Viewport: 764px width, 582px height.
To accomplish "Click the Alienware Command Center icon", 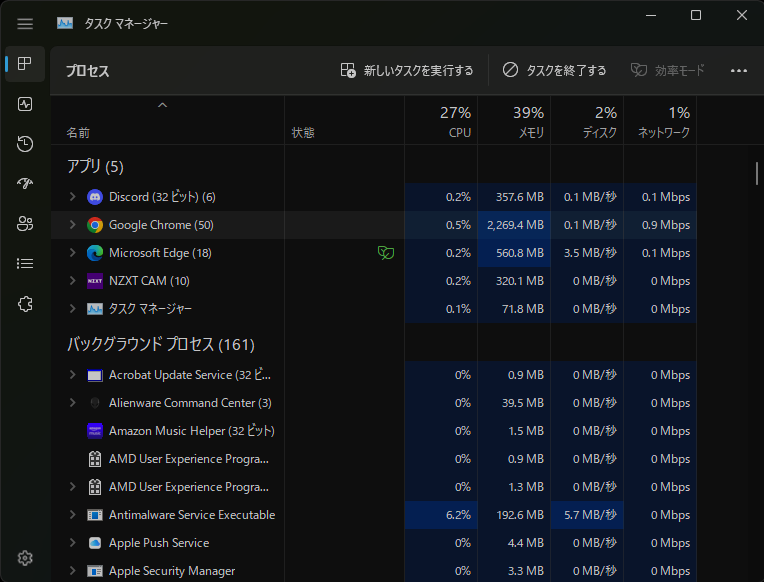I will coord(95,403).
